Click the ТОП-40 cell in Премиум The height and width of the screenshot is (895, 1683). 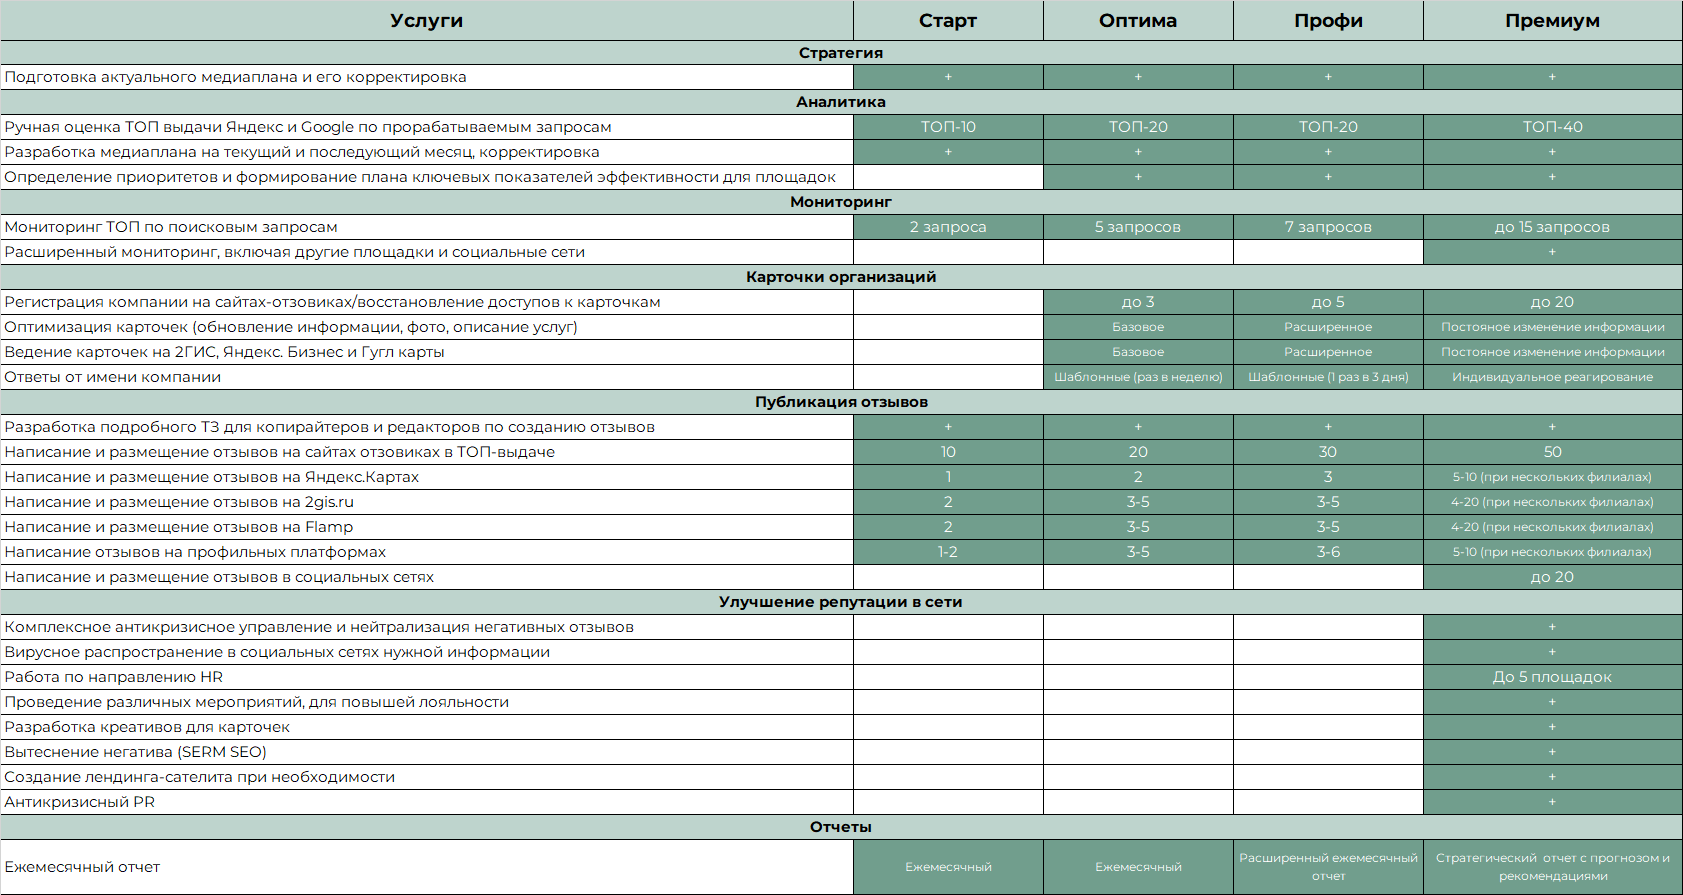[x=1551, y=127]
